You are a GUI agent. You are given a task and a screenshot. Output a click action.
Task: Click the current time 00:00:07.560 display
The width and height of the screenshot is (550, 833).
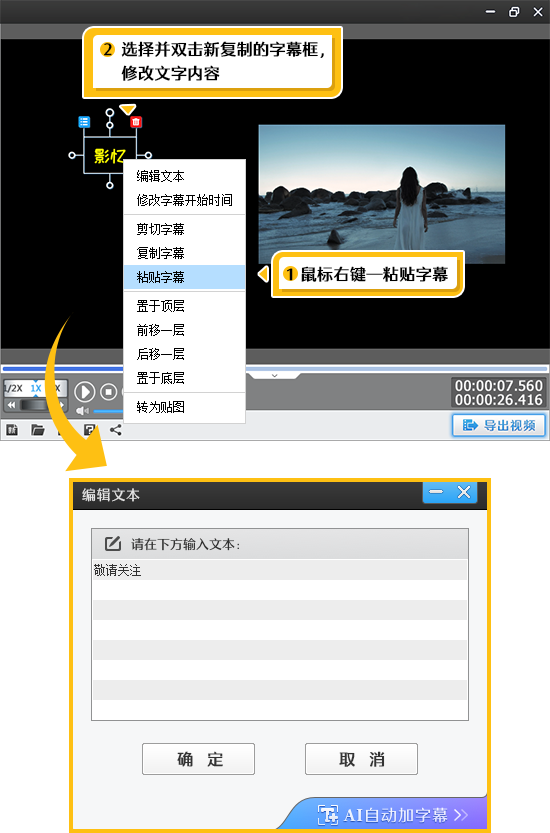498,386
